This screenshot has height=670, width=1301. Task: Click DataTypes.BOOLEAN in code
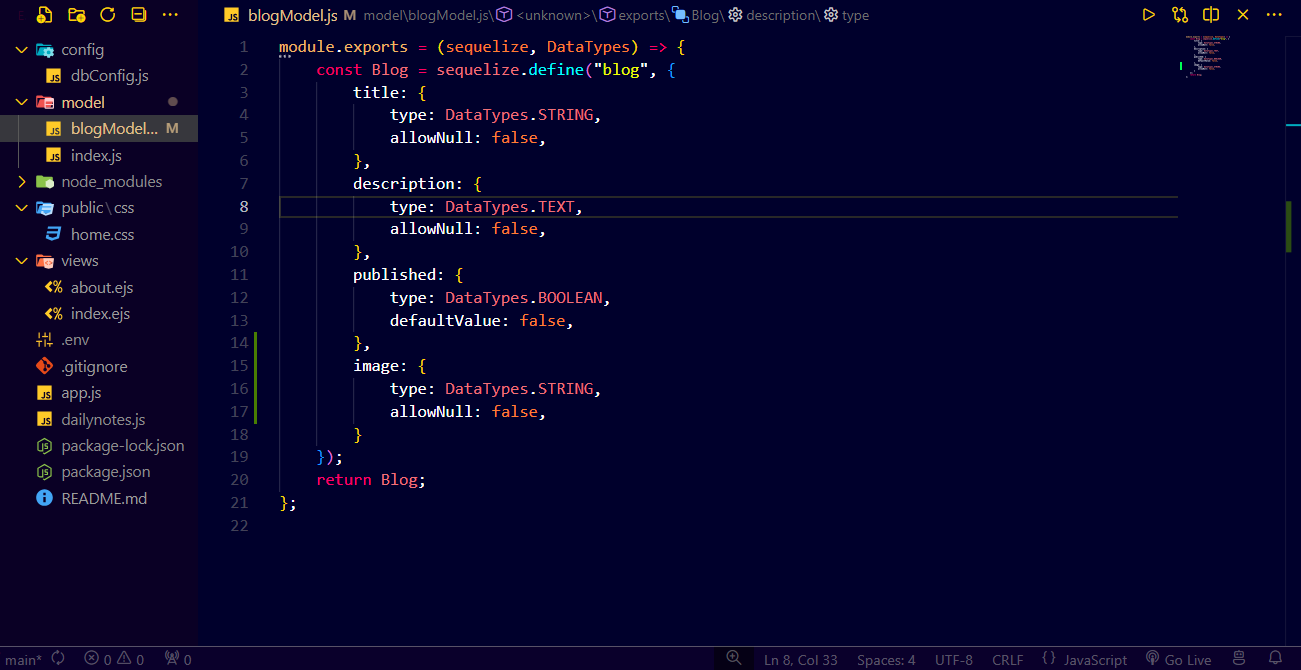(523, 298)
